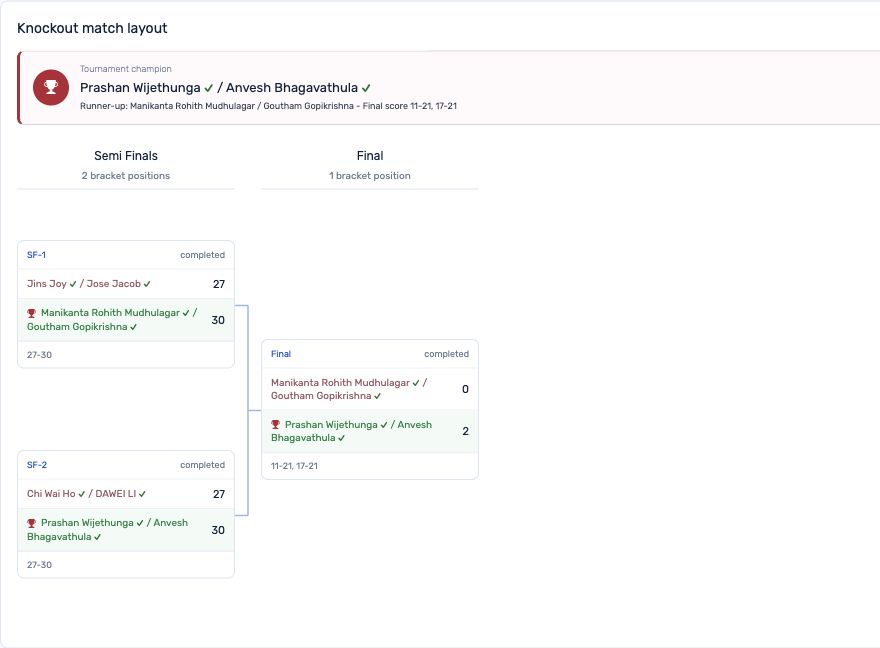Click score 2 in the Final card
Screen dimensions: 880x648
[x=465, y=431]
